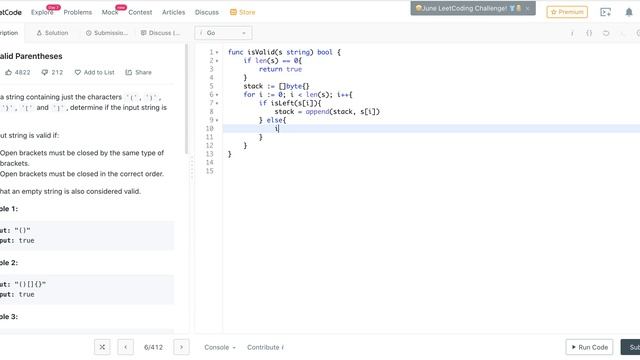Image resolution: width=640 pixels, height=360 pixels.
Task: Close the June LeetCoding Challenge banner
Action: (527, 8)
